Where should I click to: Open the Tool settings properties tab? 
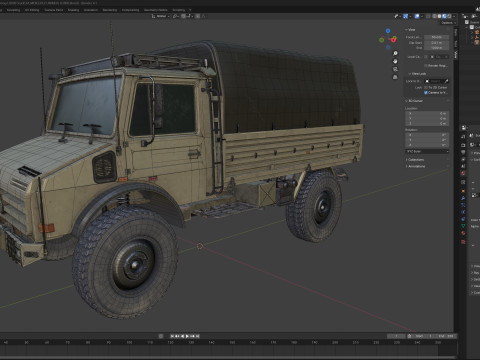click(463, 136)
